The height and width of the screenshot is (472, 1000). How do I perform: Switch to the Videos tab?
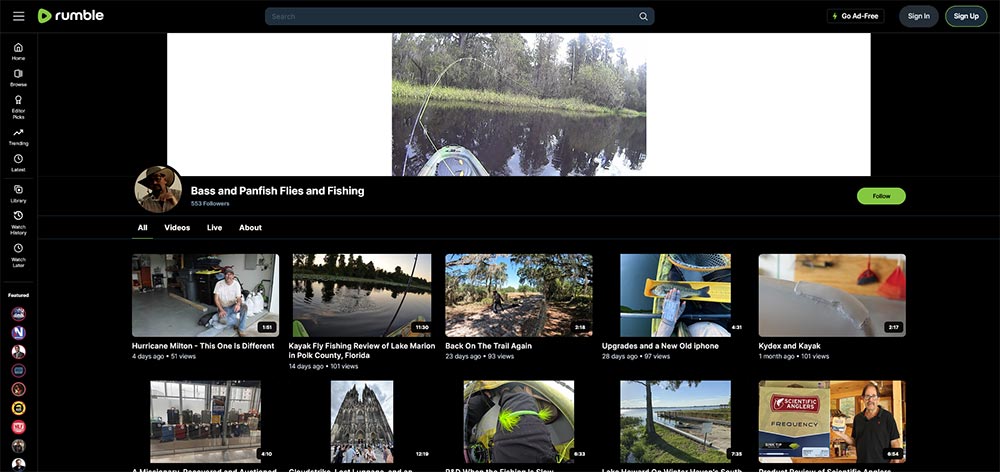click(x=177, y=228)
